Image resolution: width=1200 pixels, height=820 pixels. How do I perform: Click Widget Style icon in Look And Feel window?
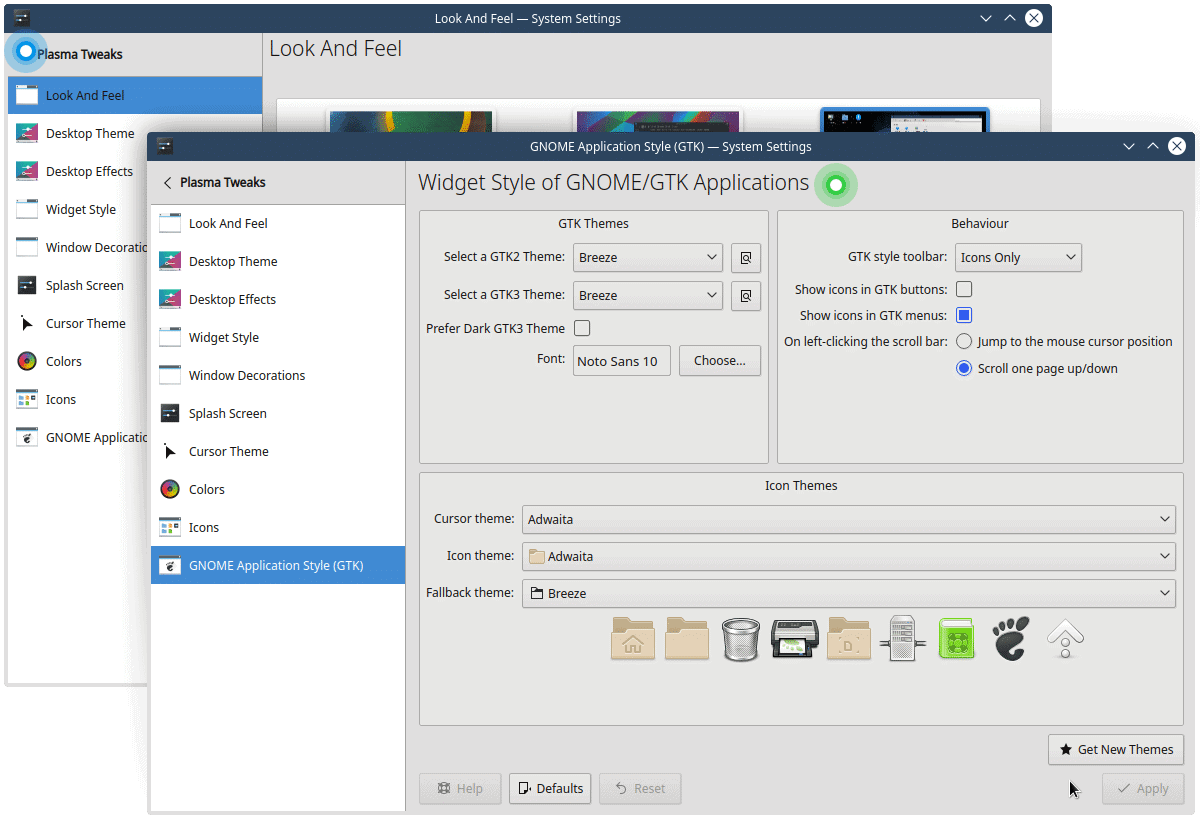pyautogui.click(x=27, y=209)
